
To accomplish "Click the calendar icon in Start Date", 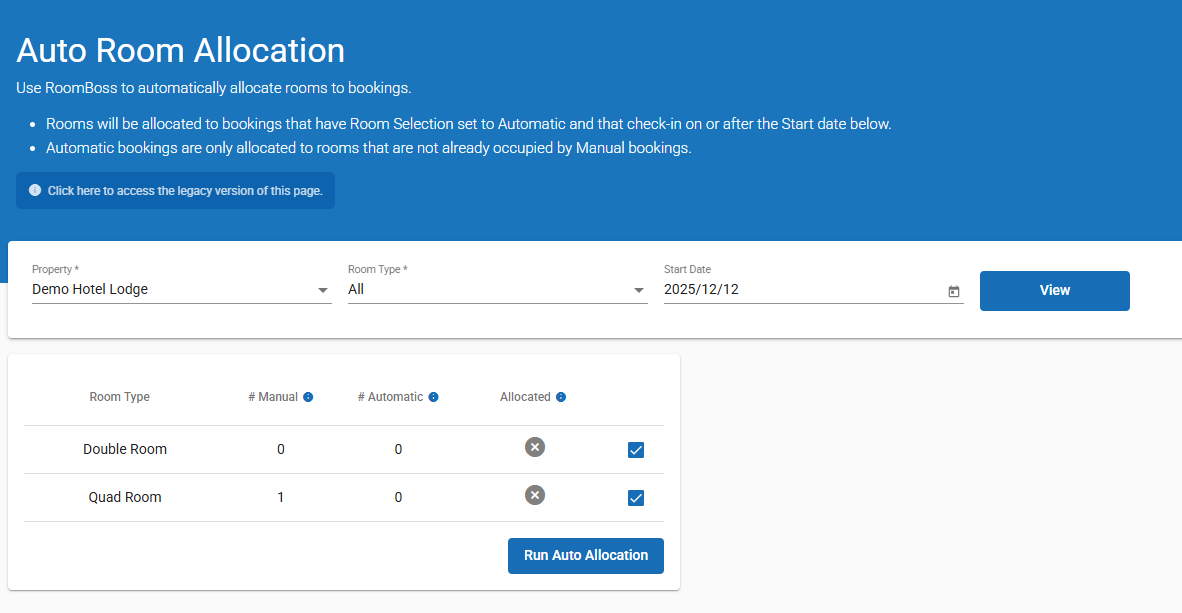I will [953, 291].
